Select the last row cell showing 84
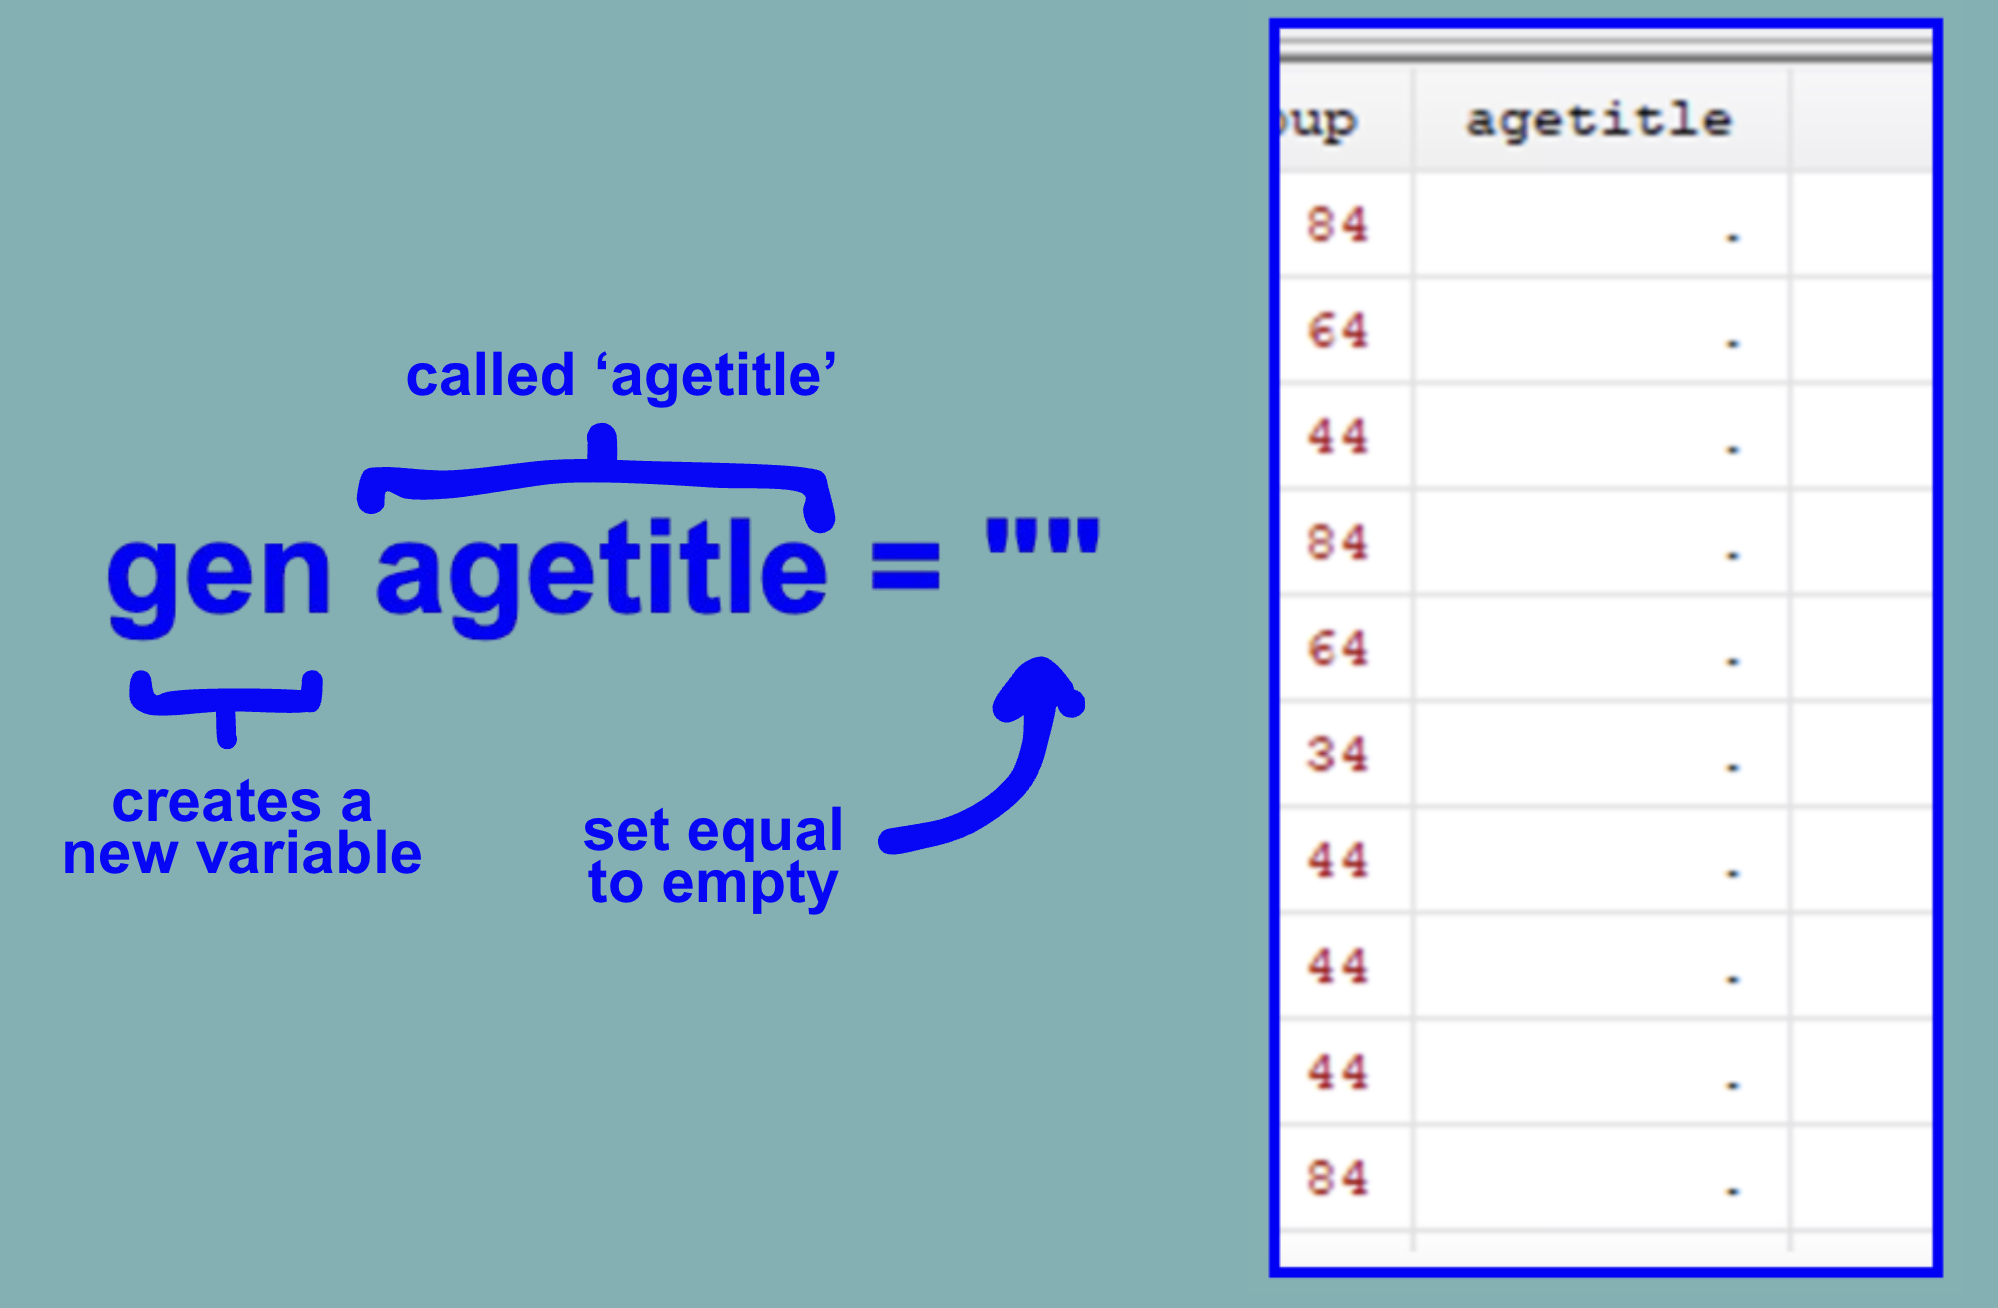Image resolution: width=1998 pixels, height=1308 pixels. tap(1338, 1179)
